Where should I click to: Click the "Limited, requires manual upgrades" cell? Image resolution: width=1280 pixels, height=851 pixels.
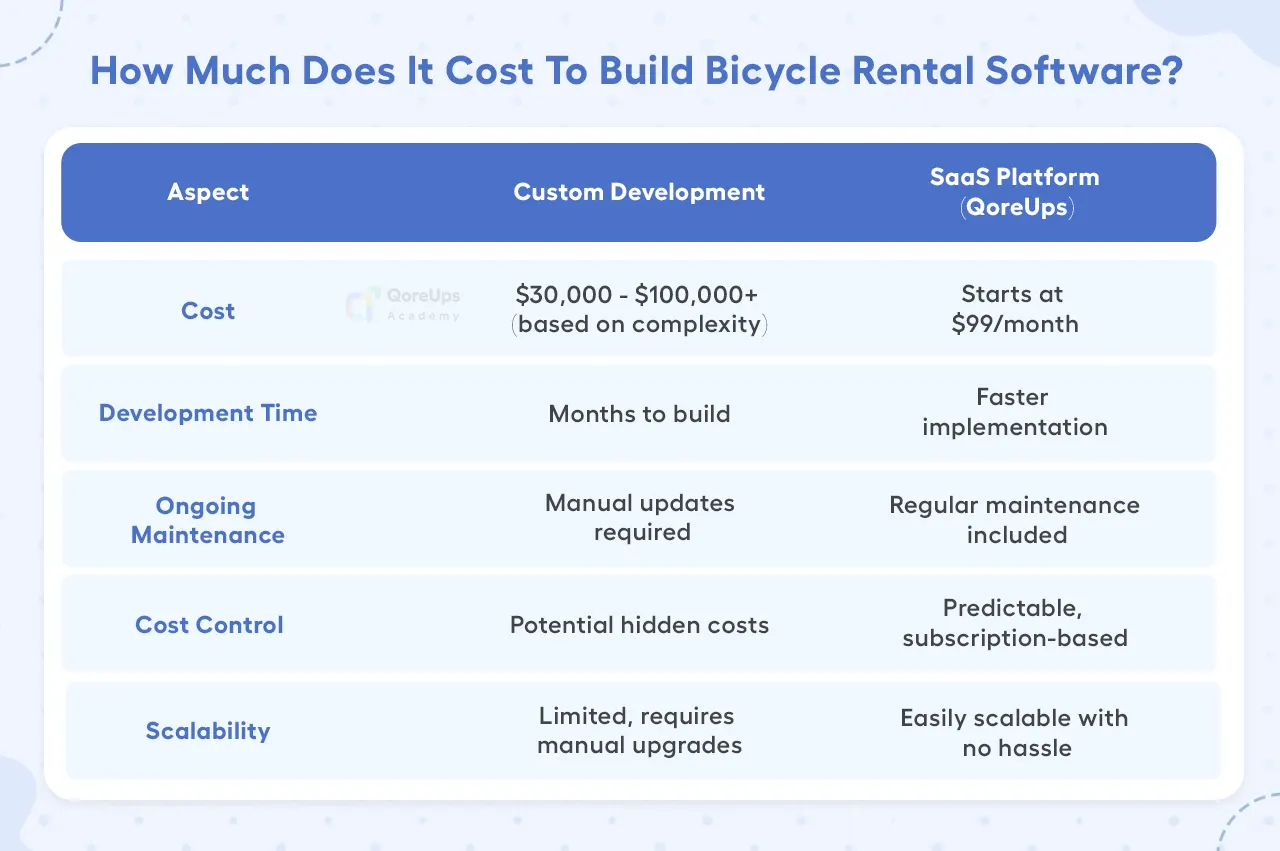coord(639,731)
